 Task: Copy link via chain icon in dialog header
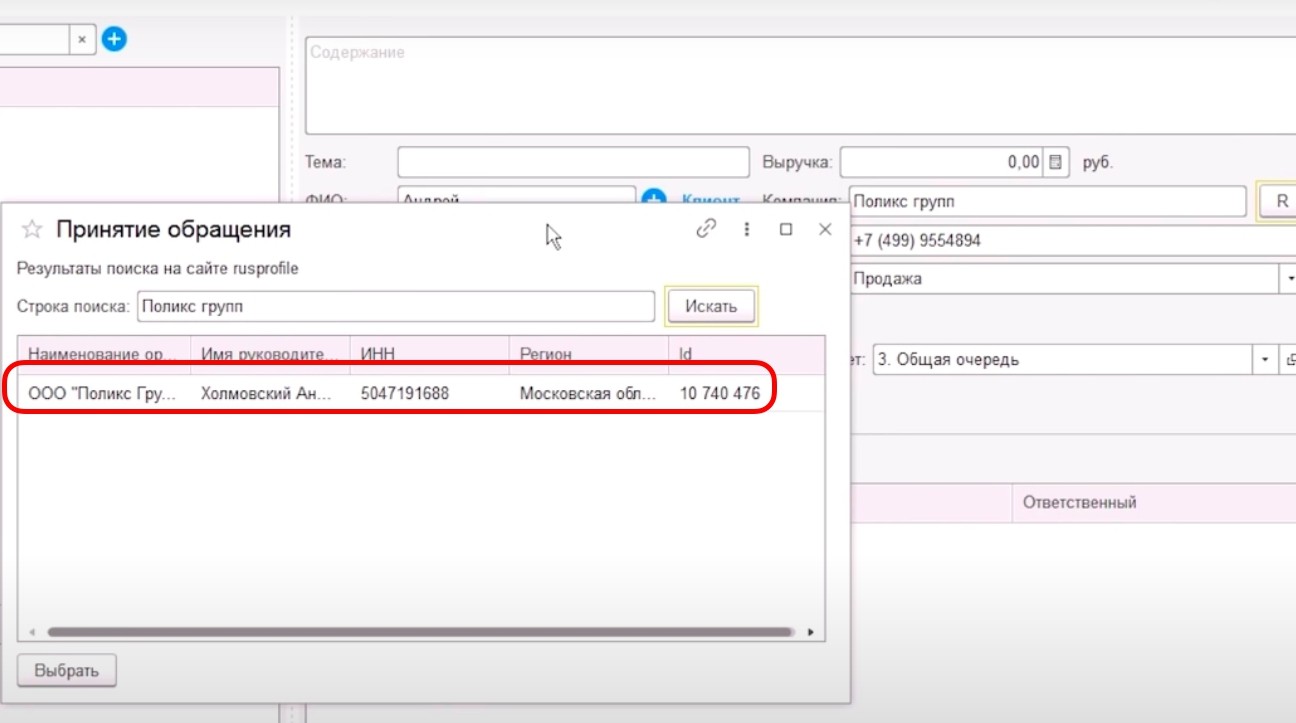(x=706, y=229)
